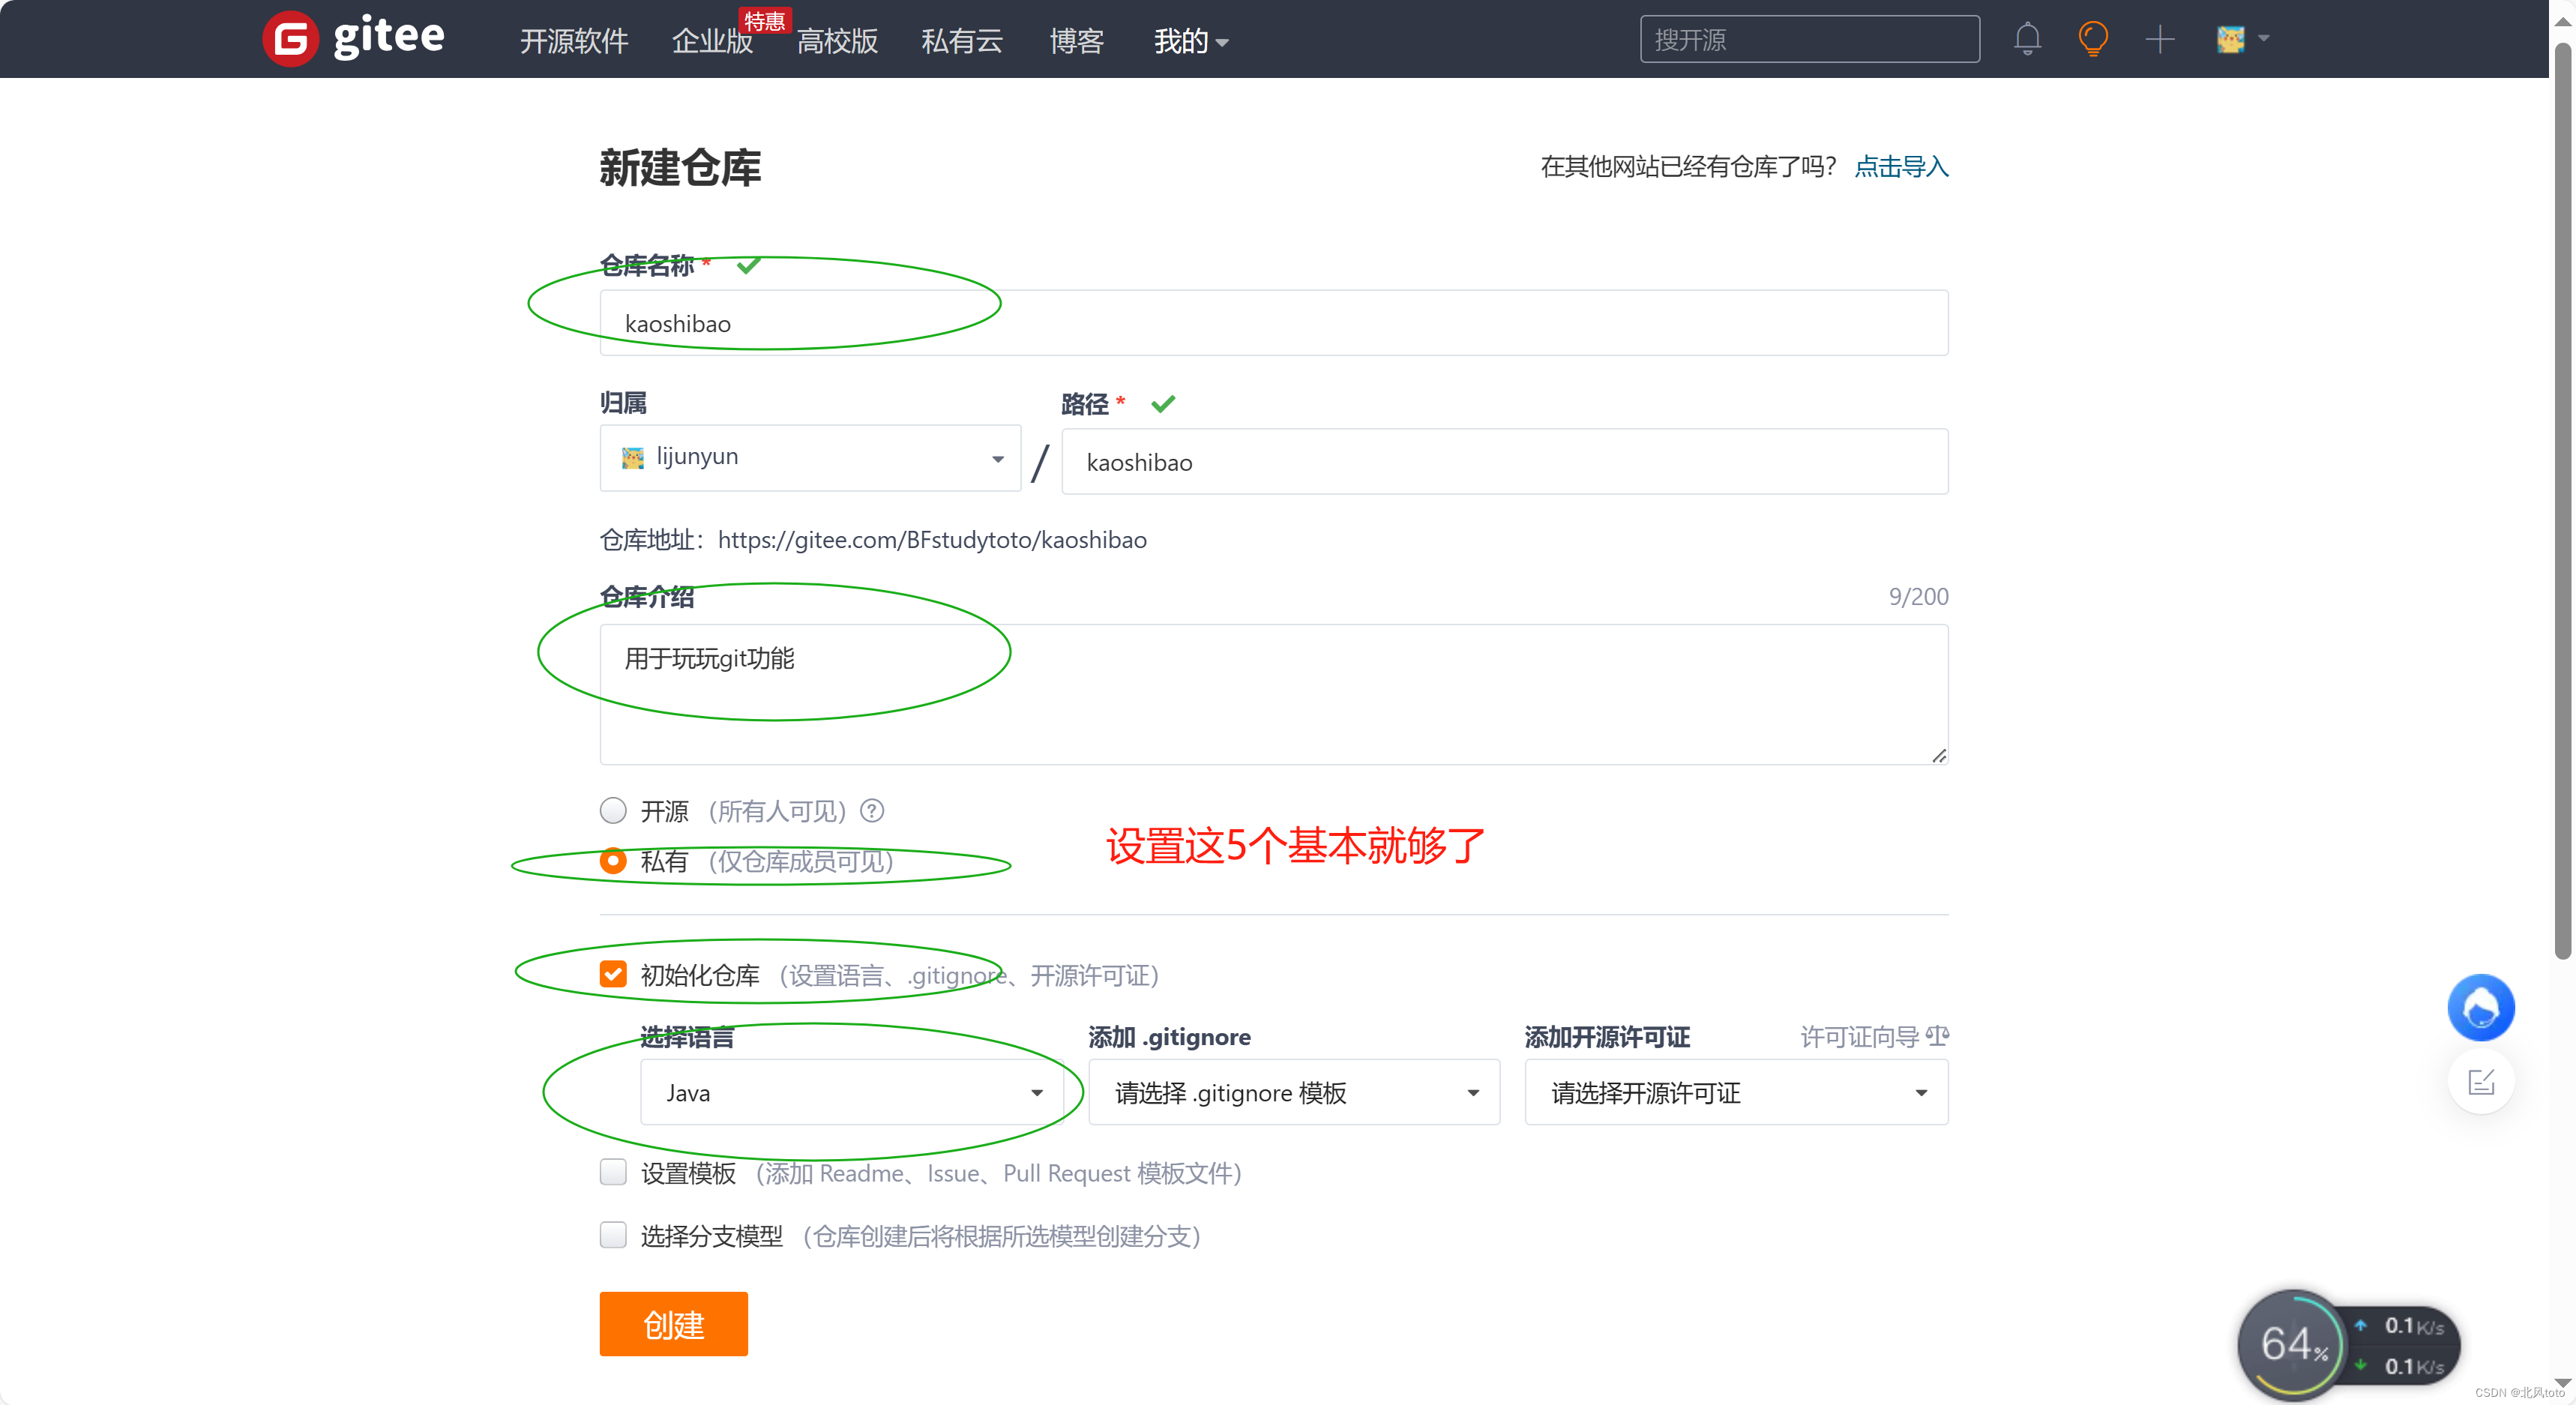2576x1405 pixels.
Task: Select the 私有 private radio button
Action: click(613, 860)
